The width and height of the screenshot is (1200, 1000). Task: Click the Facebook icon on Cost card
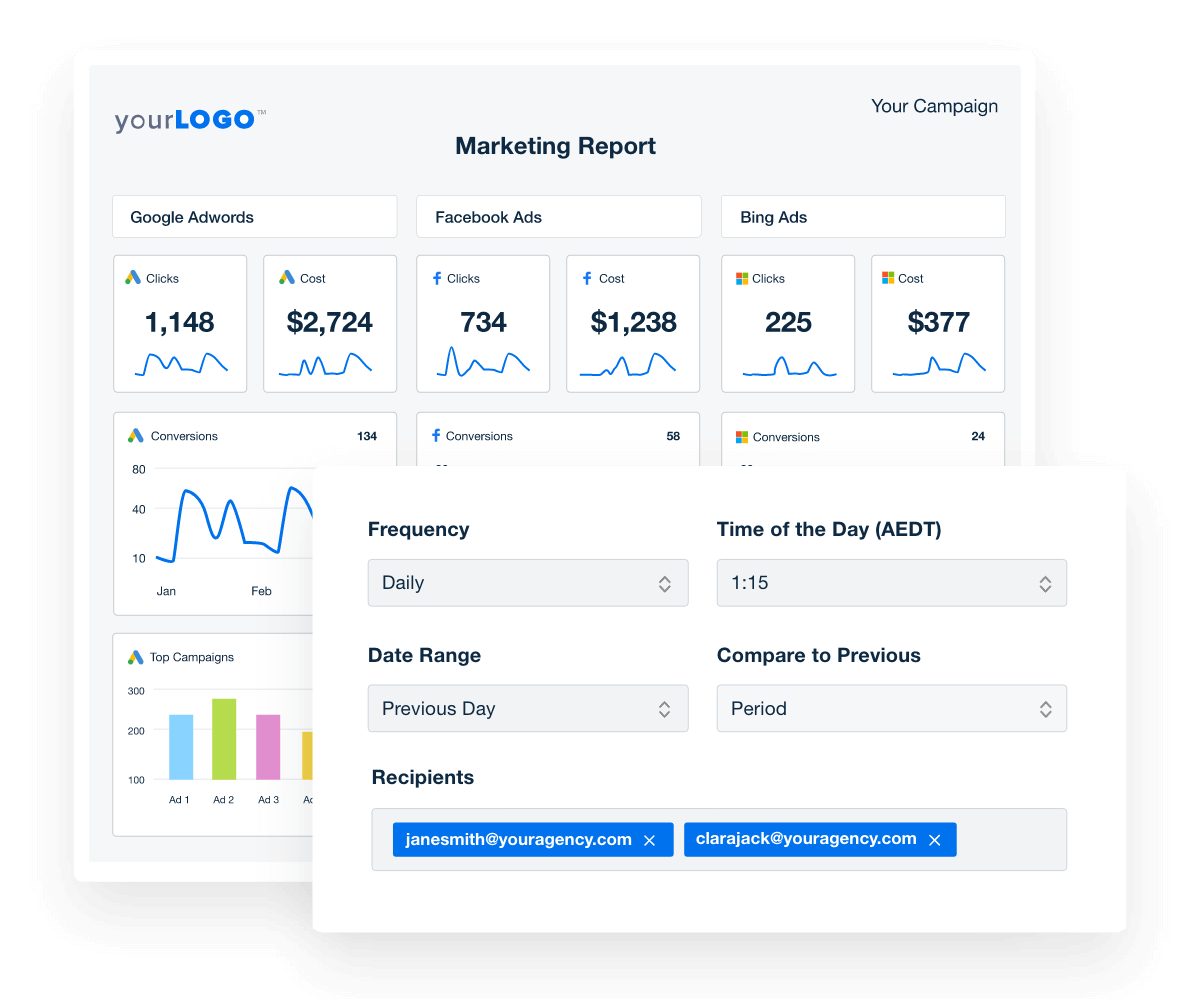(x=588, y=278)
